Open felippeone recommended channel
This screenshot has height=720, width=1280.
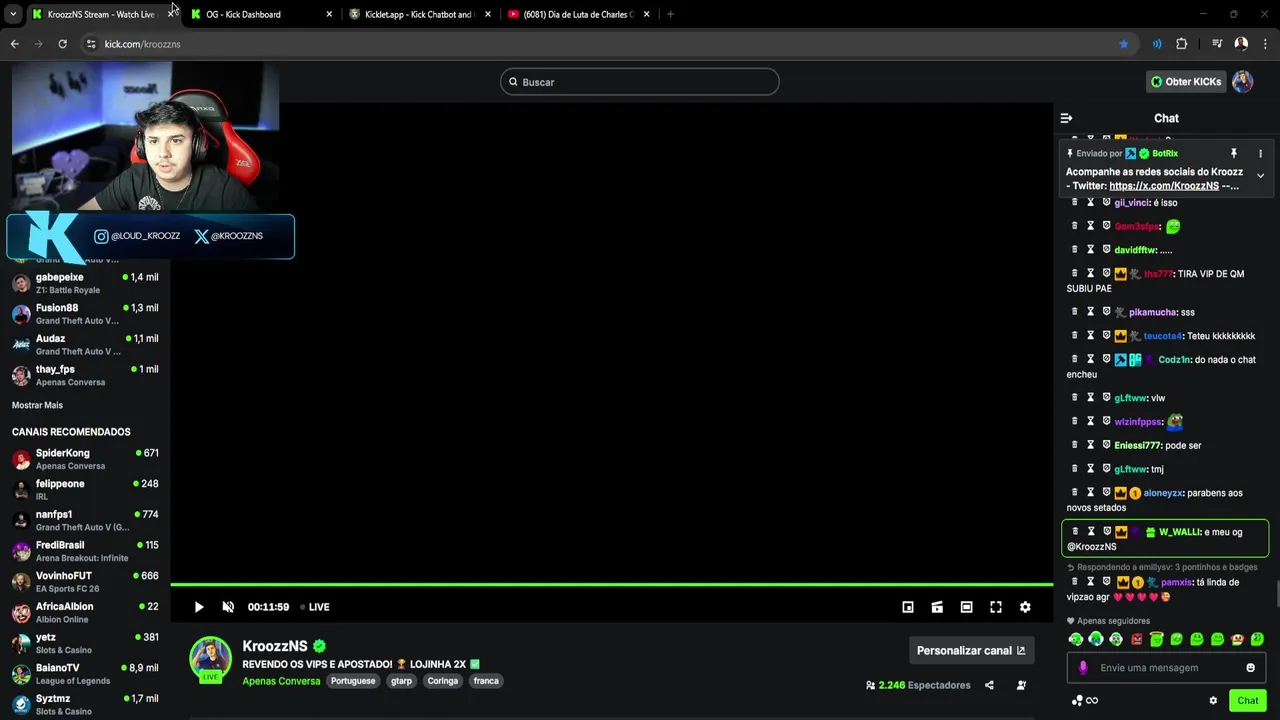coord(86,490)
